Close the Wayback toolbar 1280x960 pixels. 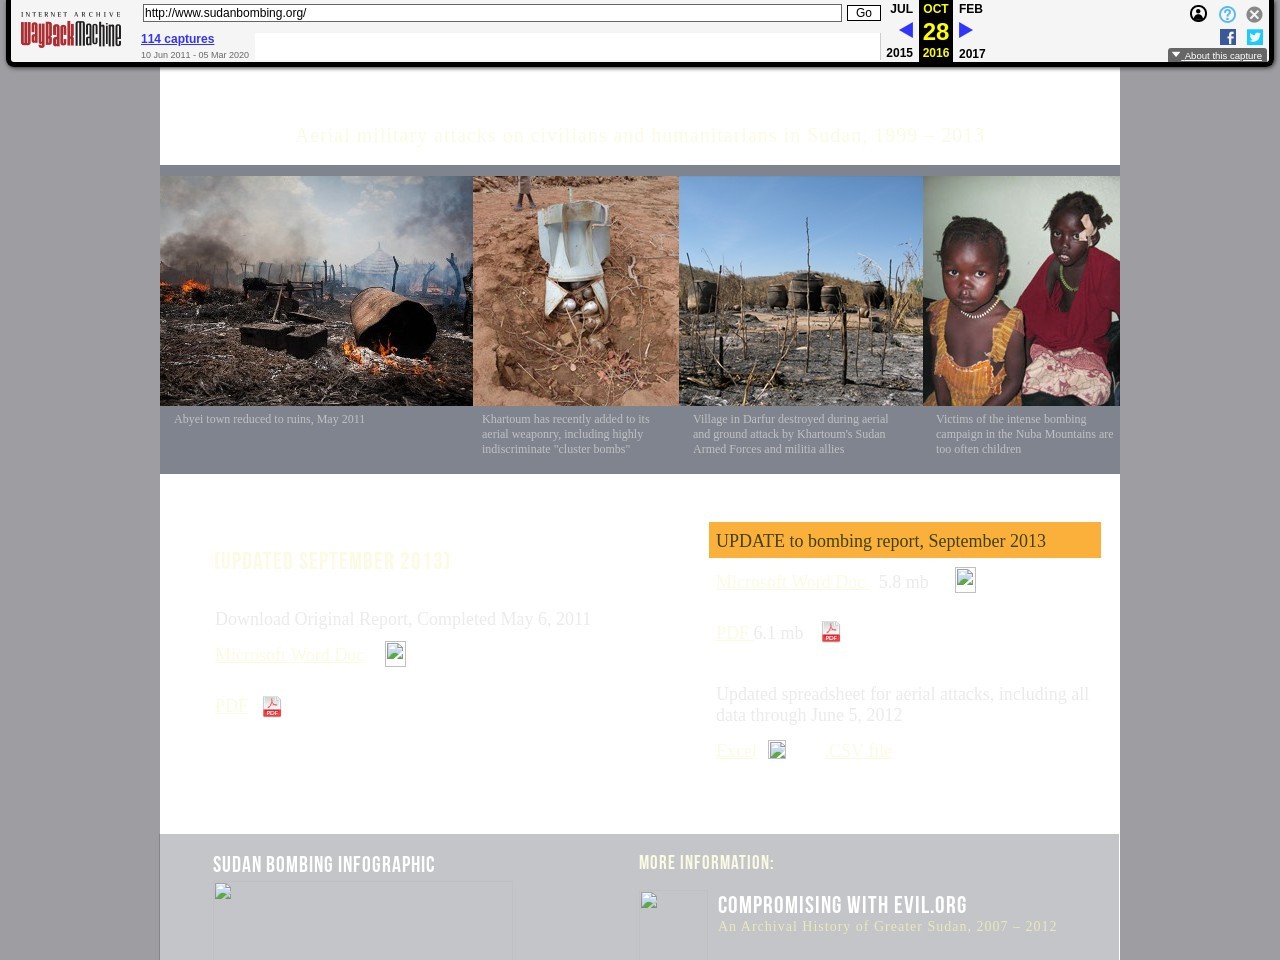click(x=1254, y=14)
